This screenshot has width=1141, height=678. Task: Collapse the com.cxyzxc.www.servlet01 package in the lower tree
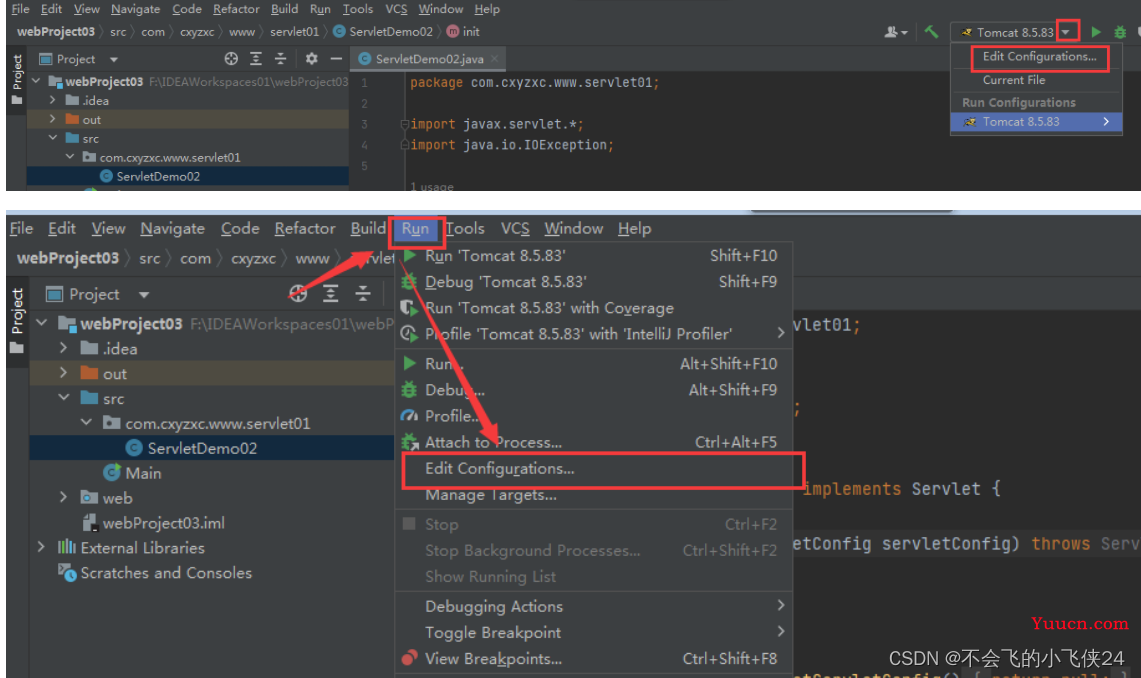(87, 423)
